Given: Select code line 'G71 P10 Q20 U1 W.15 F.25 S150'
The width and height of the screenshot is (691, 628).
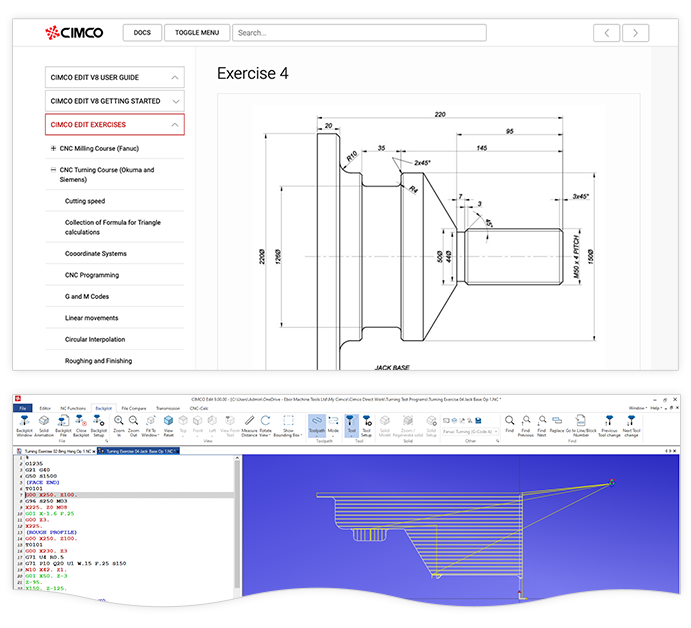Looking at the screenshot, I should click(x=76, y=563).
